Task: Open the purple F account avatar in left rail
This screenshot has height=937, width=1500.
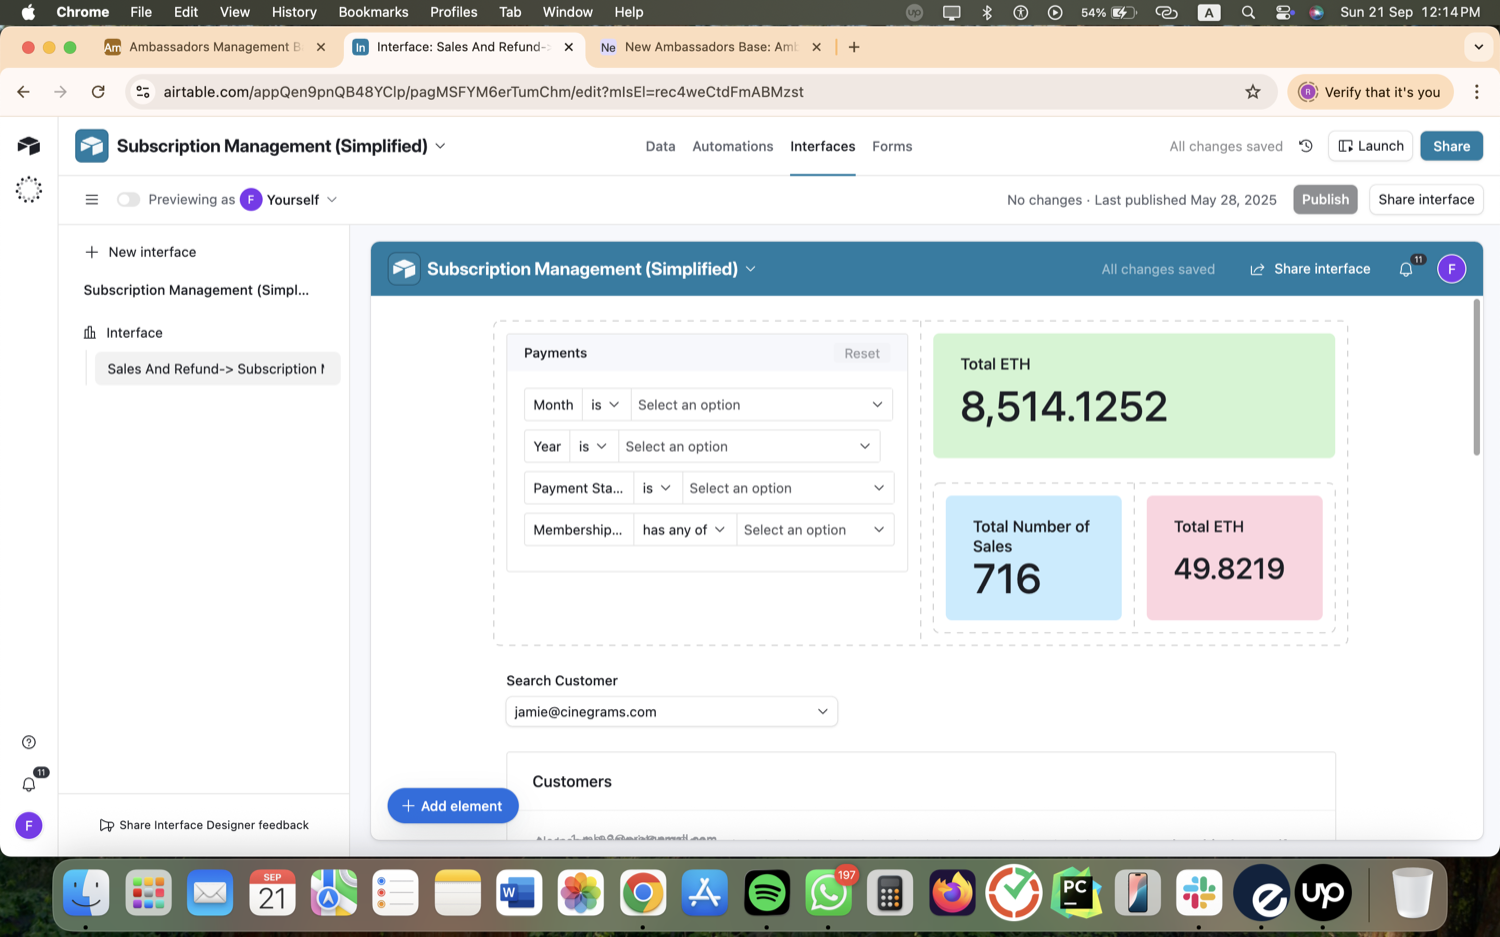Action: click(29, 825)
